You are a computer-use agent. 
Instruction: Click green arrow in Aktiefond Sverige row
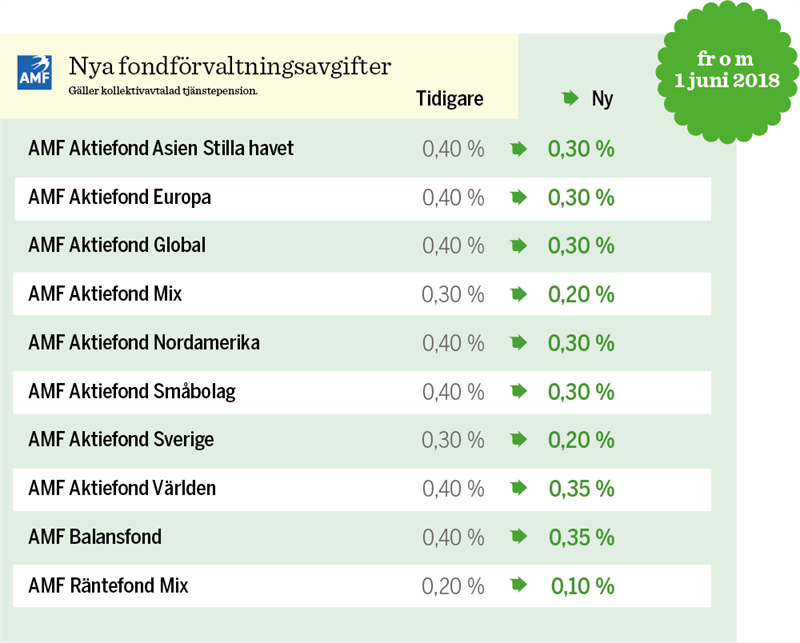(518, 440)
